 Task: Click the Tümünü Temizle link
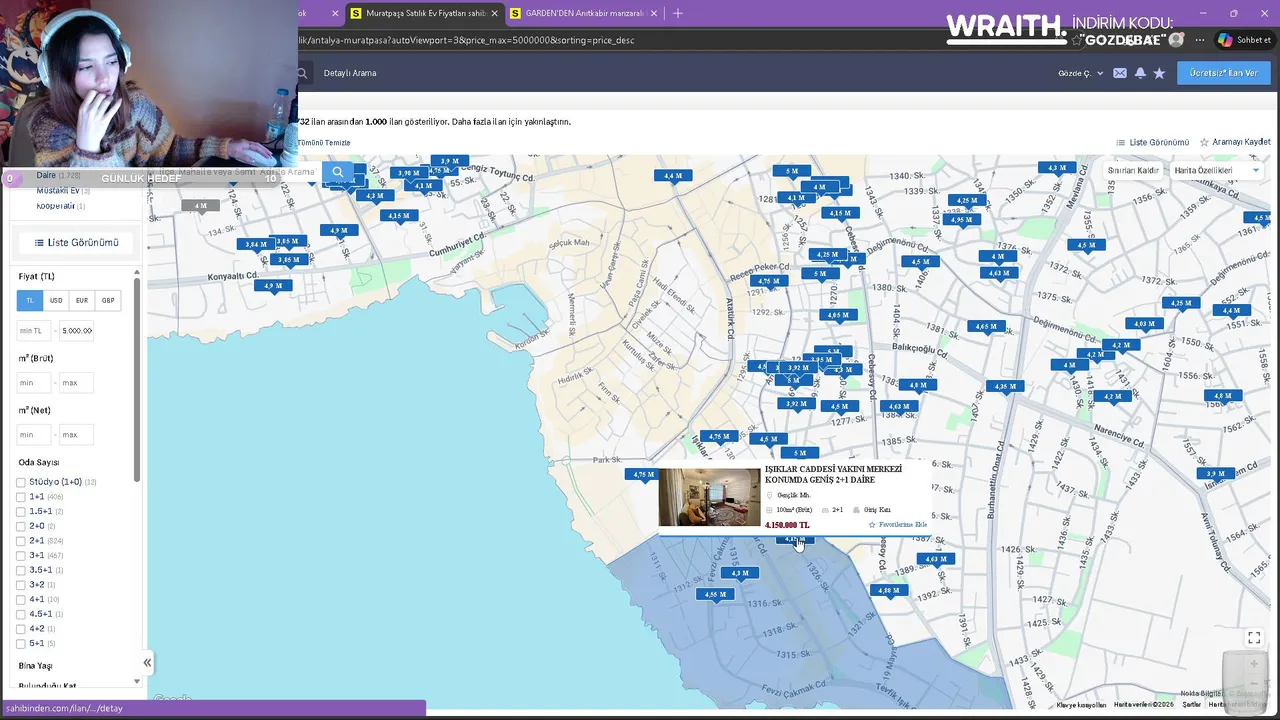324,143
